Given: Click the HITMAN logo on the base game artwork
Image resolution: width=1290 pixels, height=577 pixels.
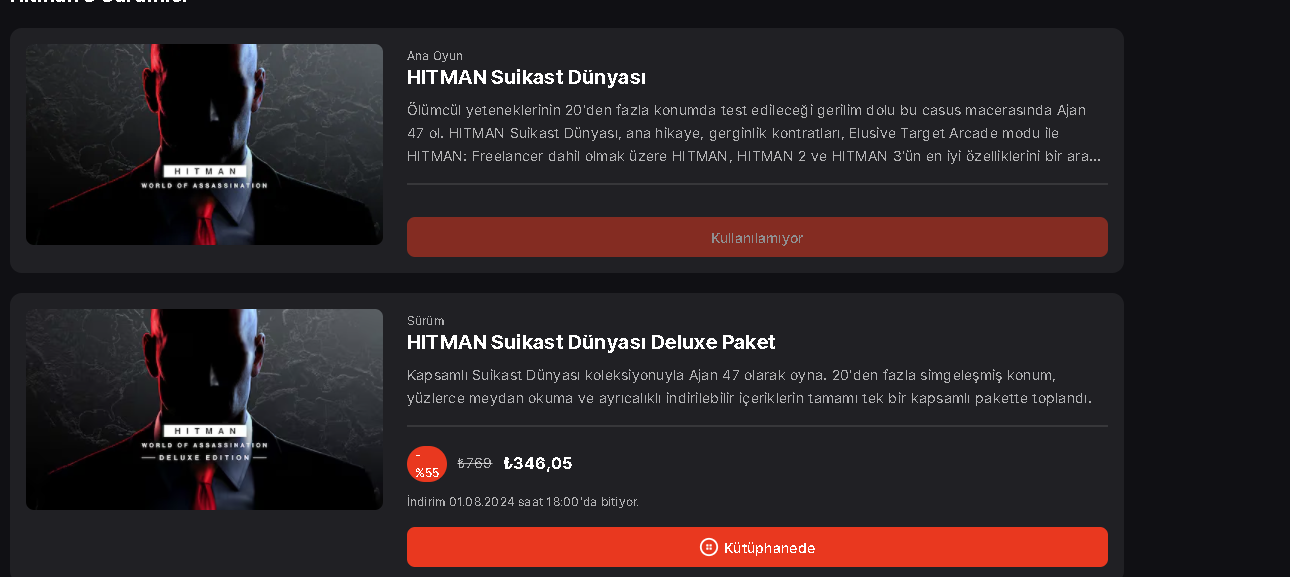Looking at the screenshot, I should [x=203, y=171].
